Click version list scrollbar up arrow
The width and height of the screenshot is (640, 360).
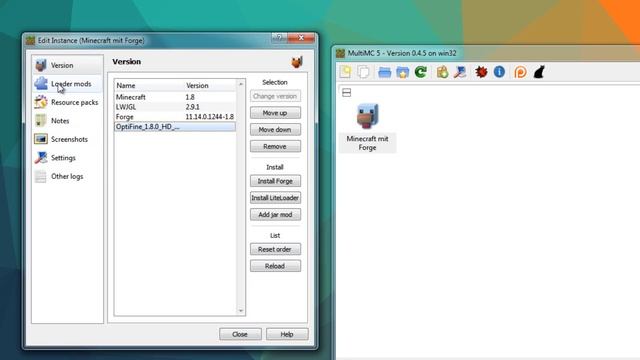point(240,84)
